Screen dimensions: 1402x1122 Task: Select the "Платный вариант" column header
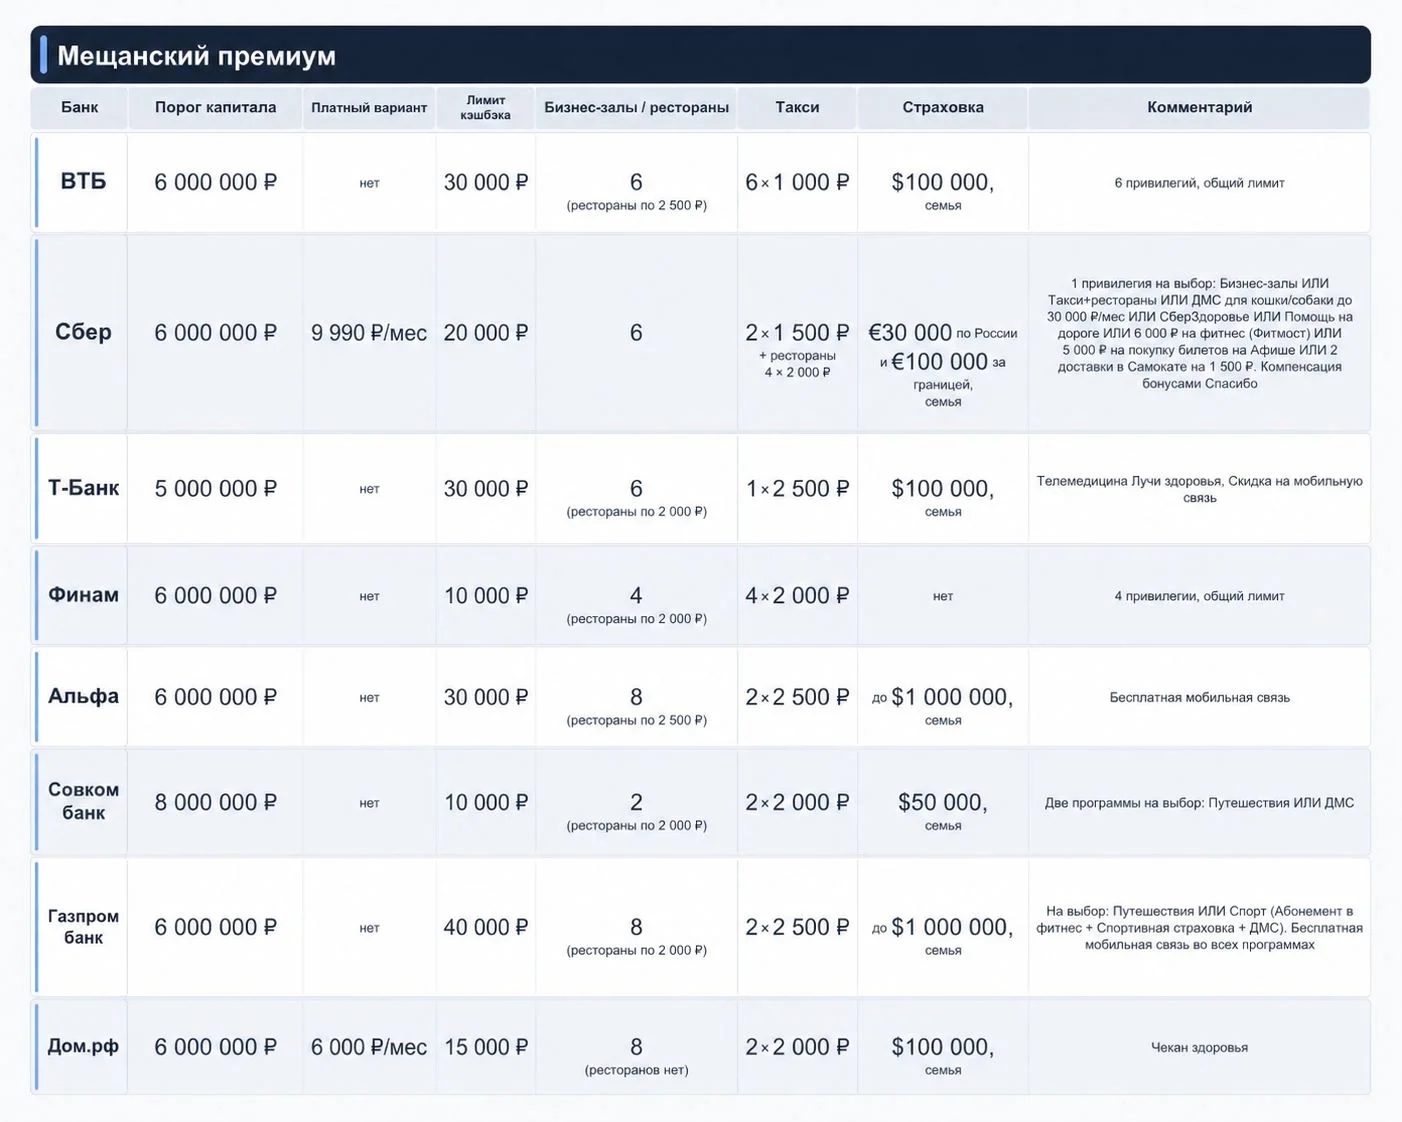tap(369, 108)
